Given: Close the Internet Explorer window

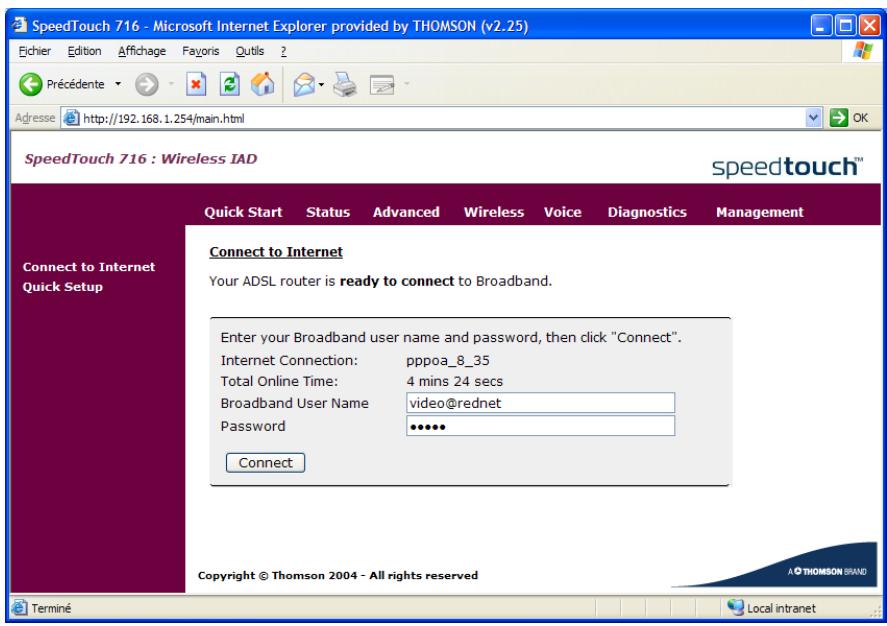Looking at the screenshot, I should (870, 25).
